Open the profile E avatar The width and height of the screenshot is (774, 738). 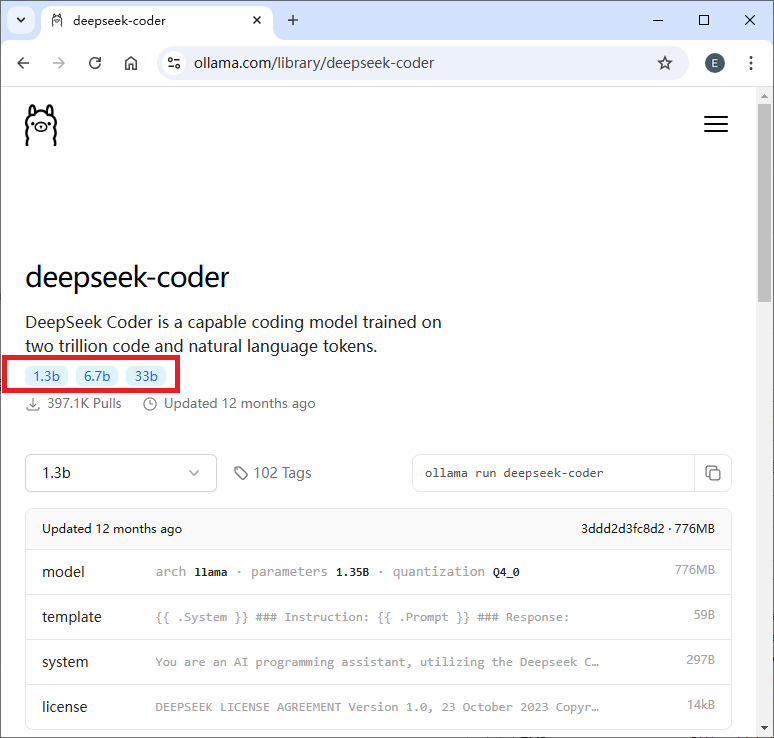pyautogui.click(x=714, y=63)
